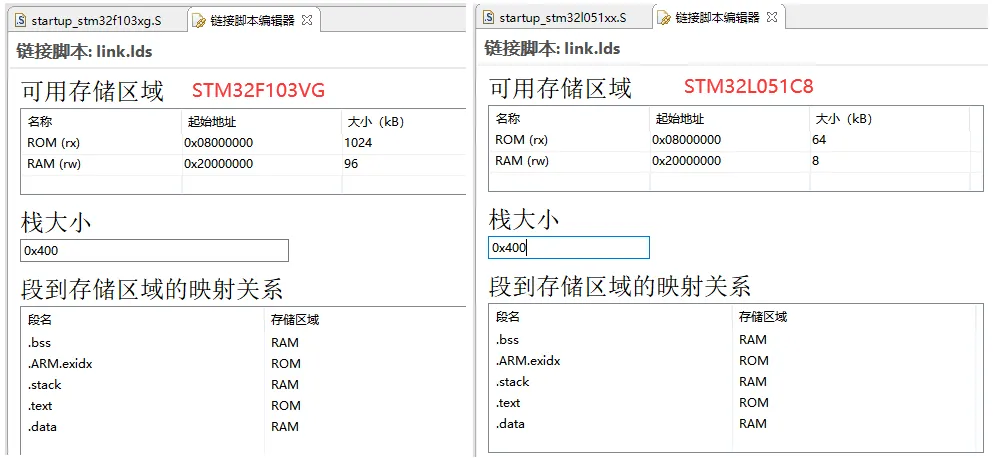993x458 pixels.
Task: Click 大小 (kB) column header in left table
Action: [x=376, y=122]
